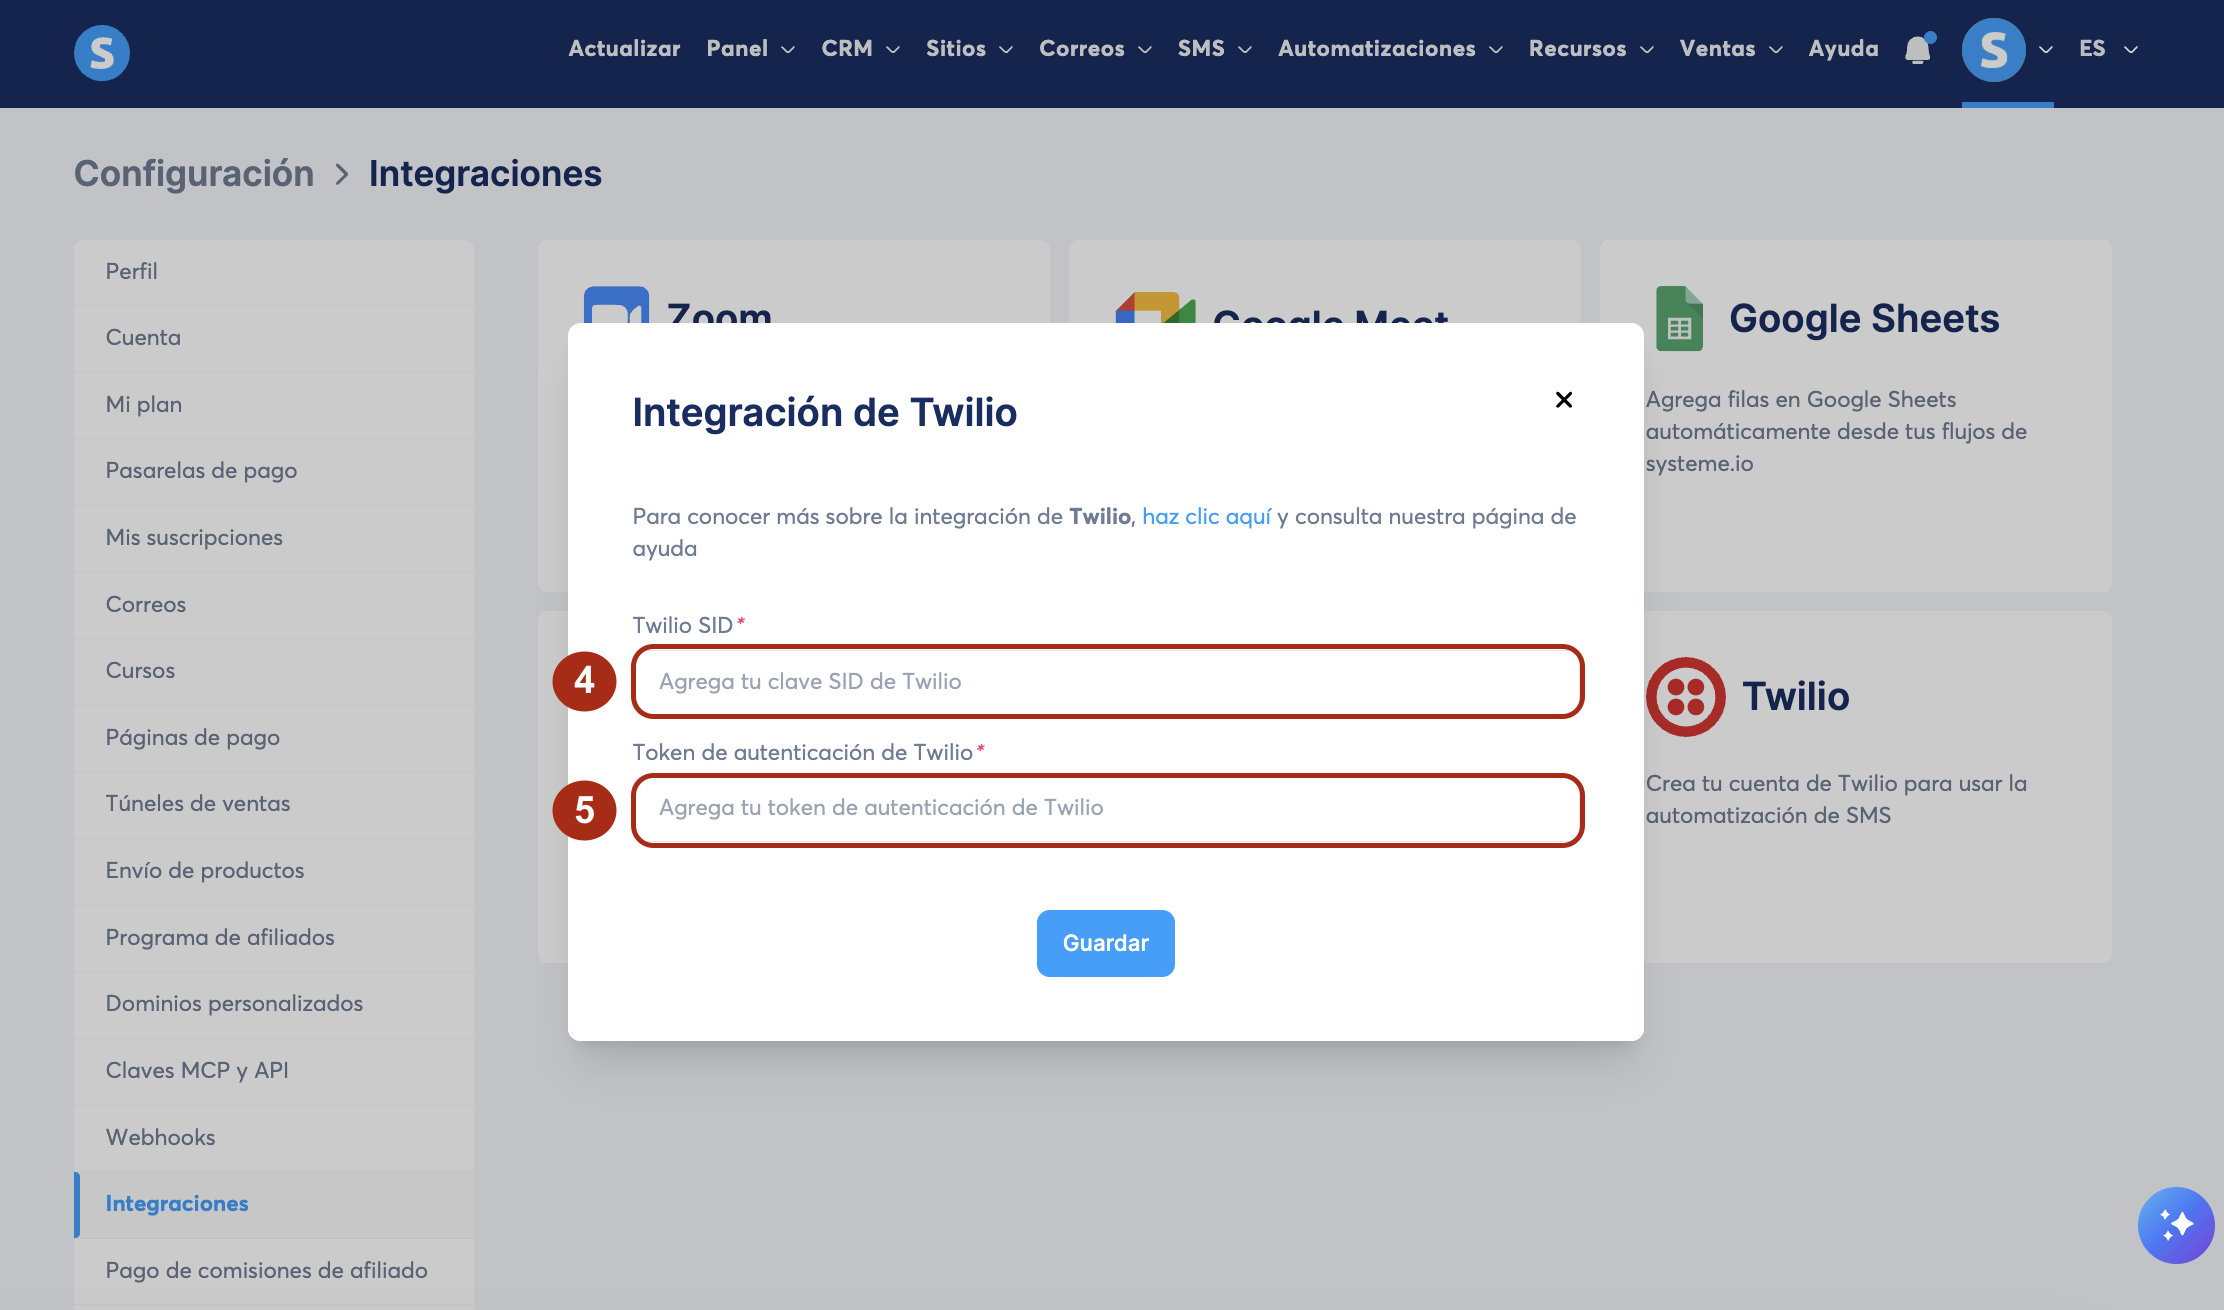Open Correos in the settings sidebar

(x=274, y=605)
